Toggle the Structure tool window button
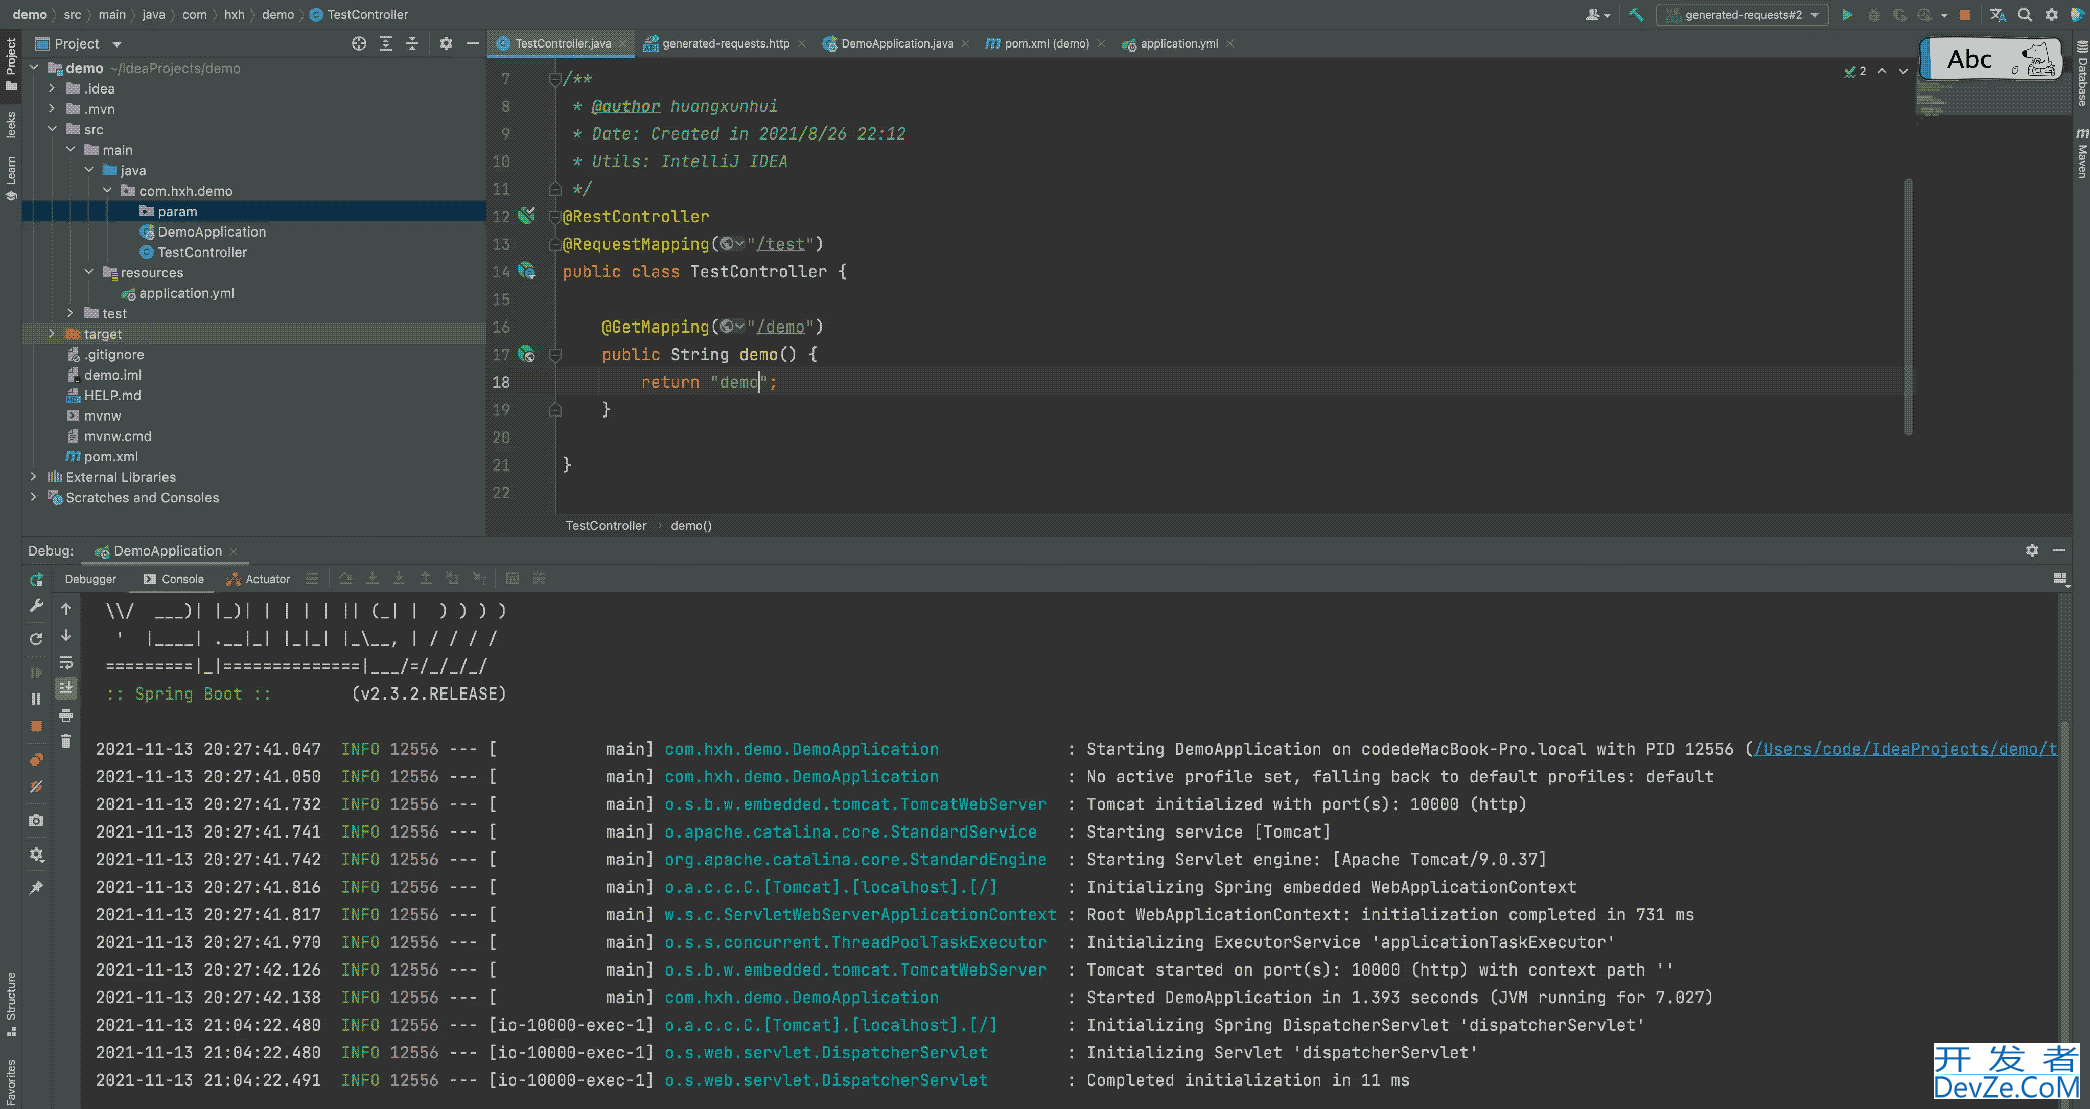 point(11,1003)
